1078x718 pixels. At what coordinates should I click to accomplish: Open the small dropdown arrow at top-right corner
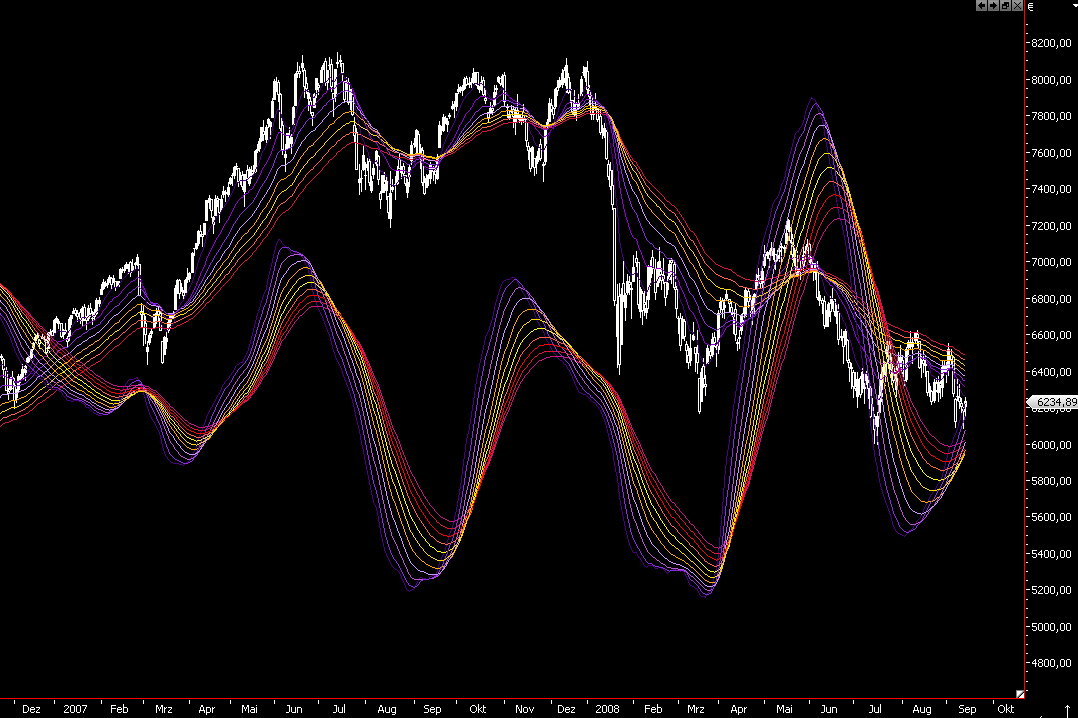[x=1075, y=6]
